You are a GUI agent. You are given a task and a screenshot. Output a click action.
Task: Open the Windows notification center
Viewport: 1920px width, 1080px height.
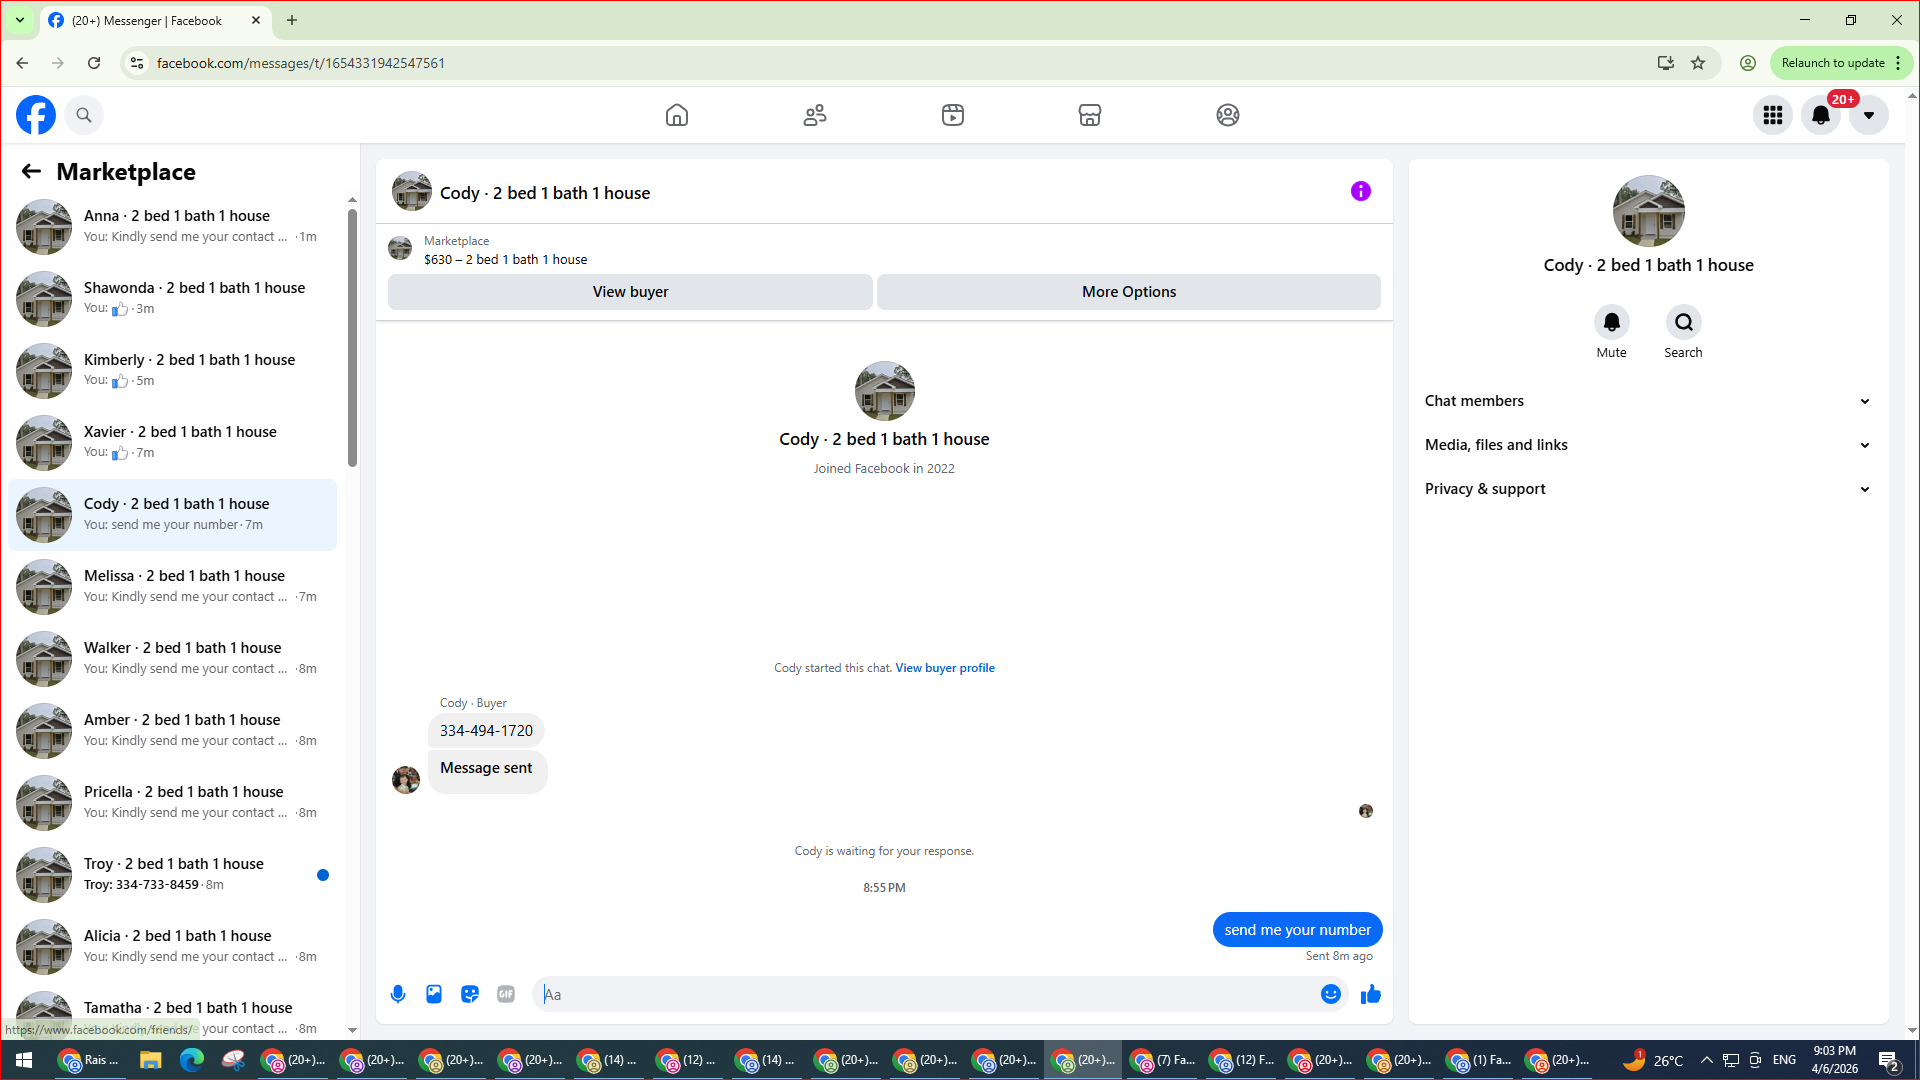[1888, 1060]
